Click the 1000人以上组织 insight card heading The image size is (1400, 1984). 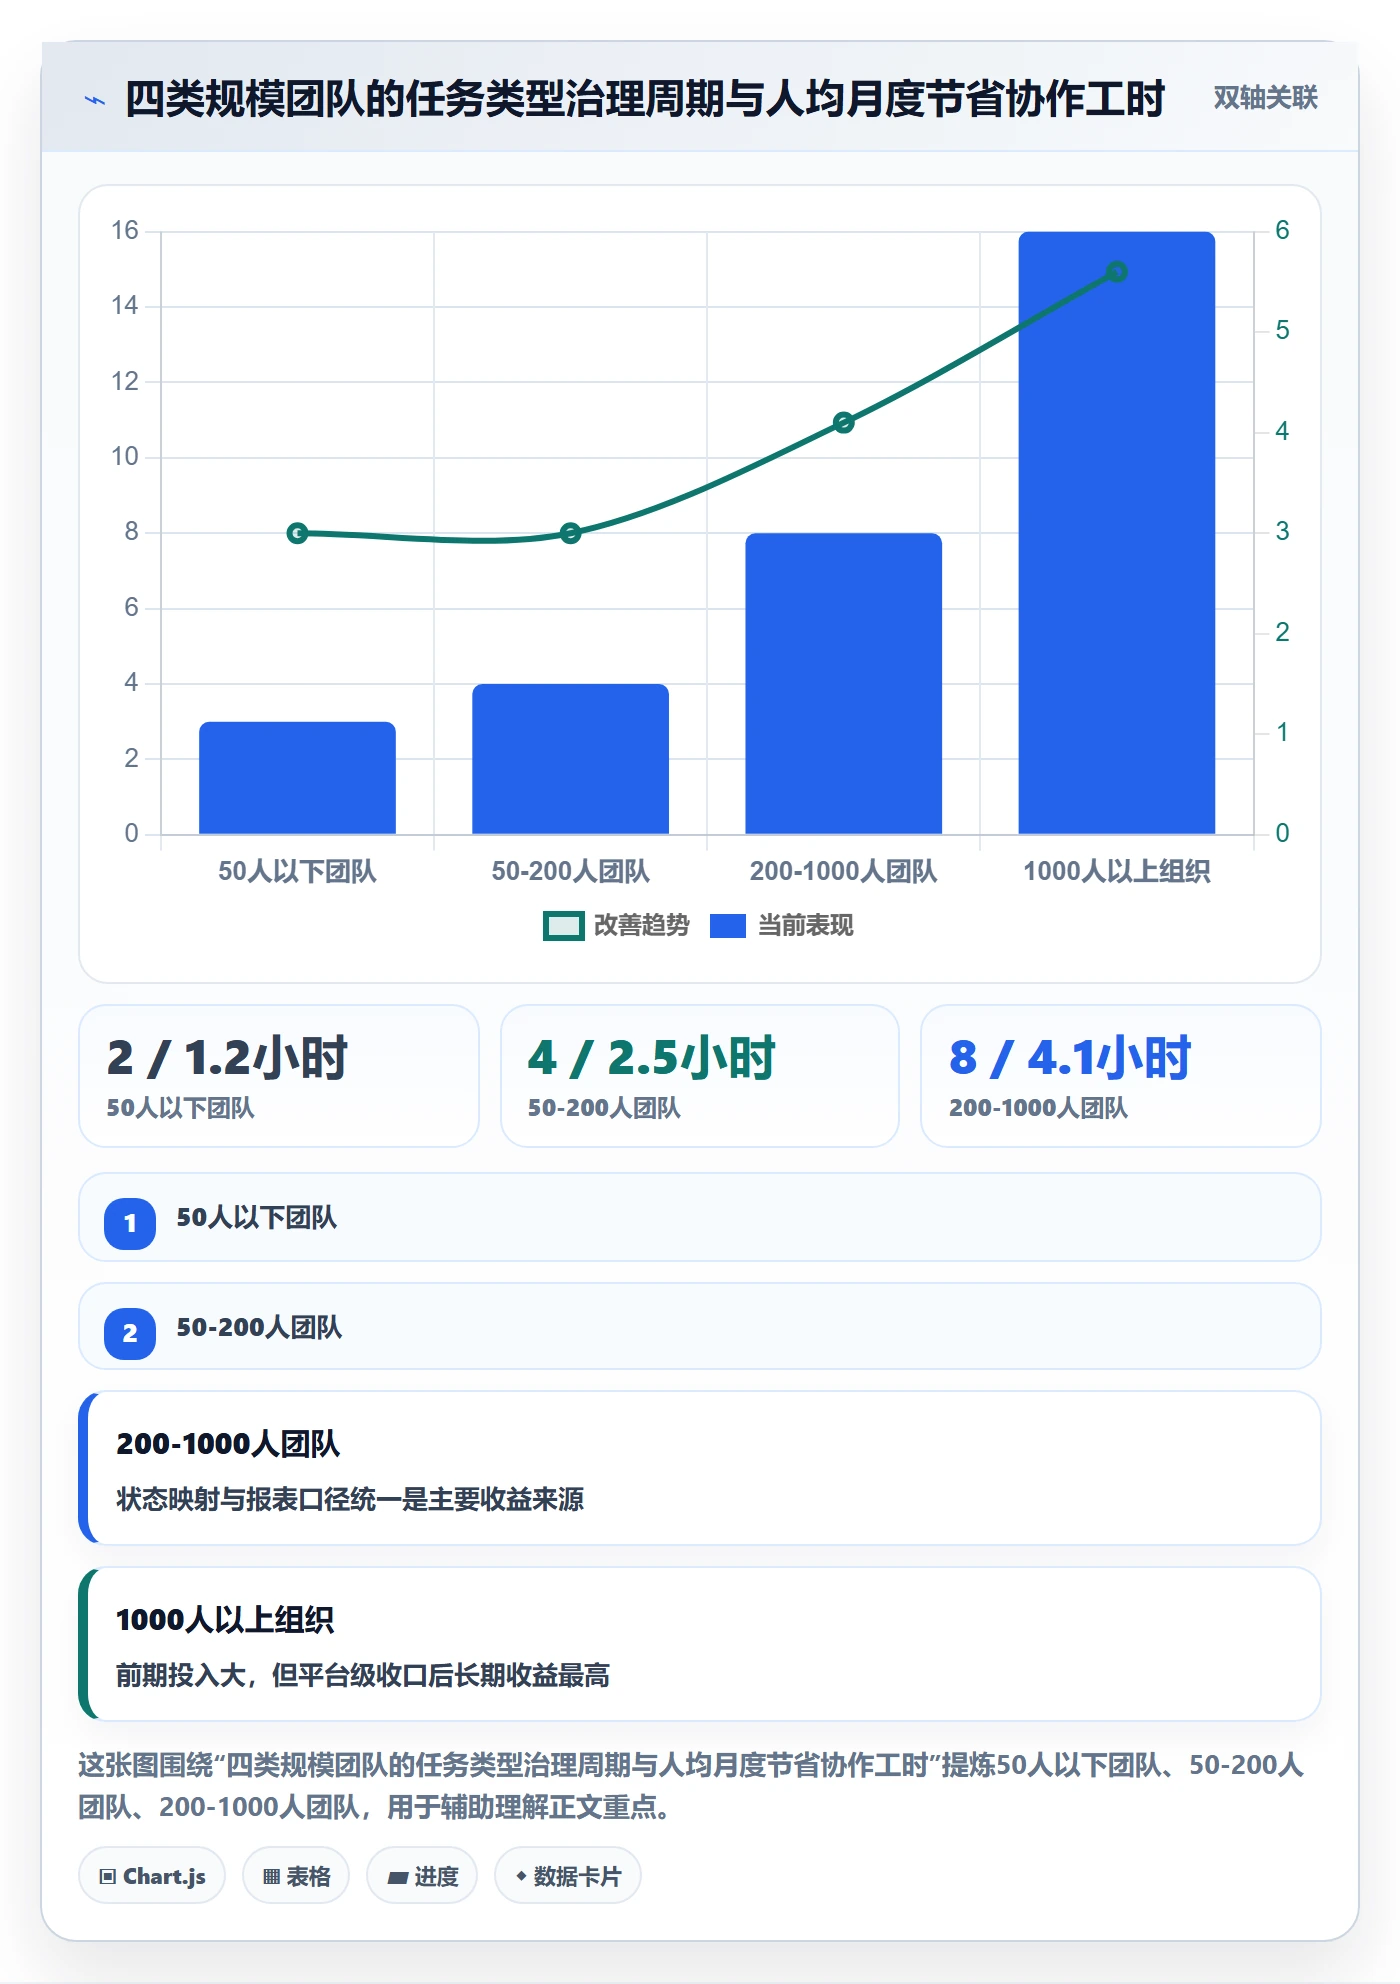[x=225, y=1620]
